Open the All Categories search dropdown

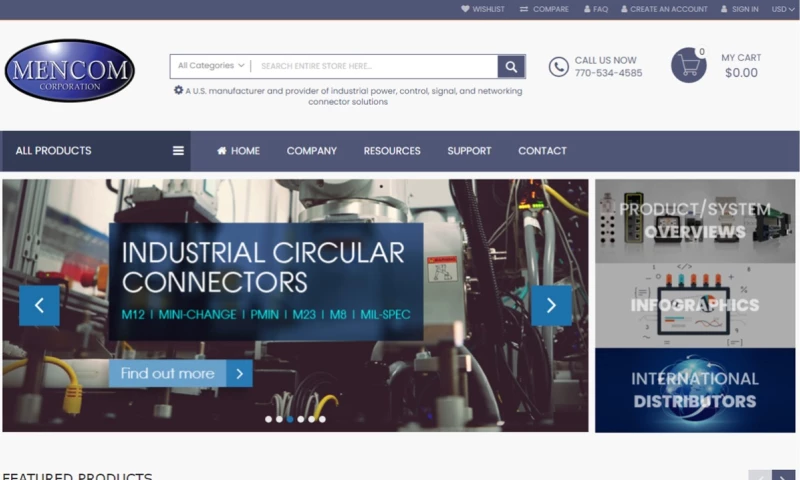[211, 66]
